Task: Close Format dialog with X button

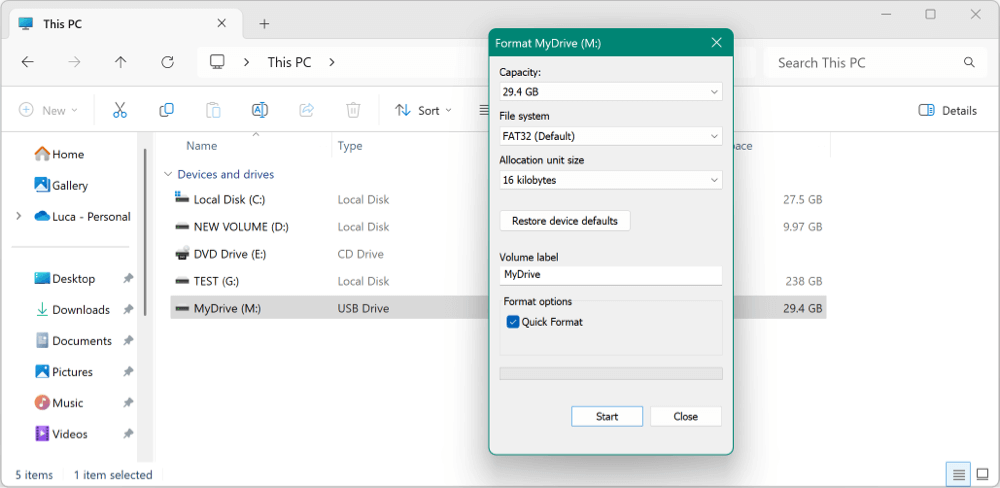Action: 717,43
